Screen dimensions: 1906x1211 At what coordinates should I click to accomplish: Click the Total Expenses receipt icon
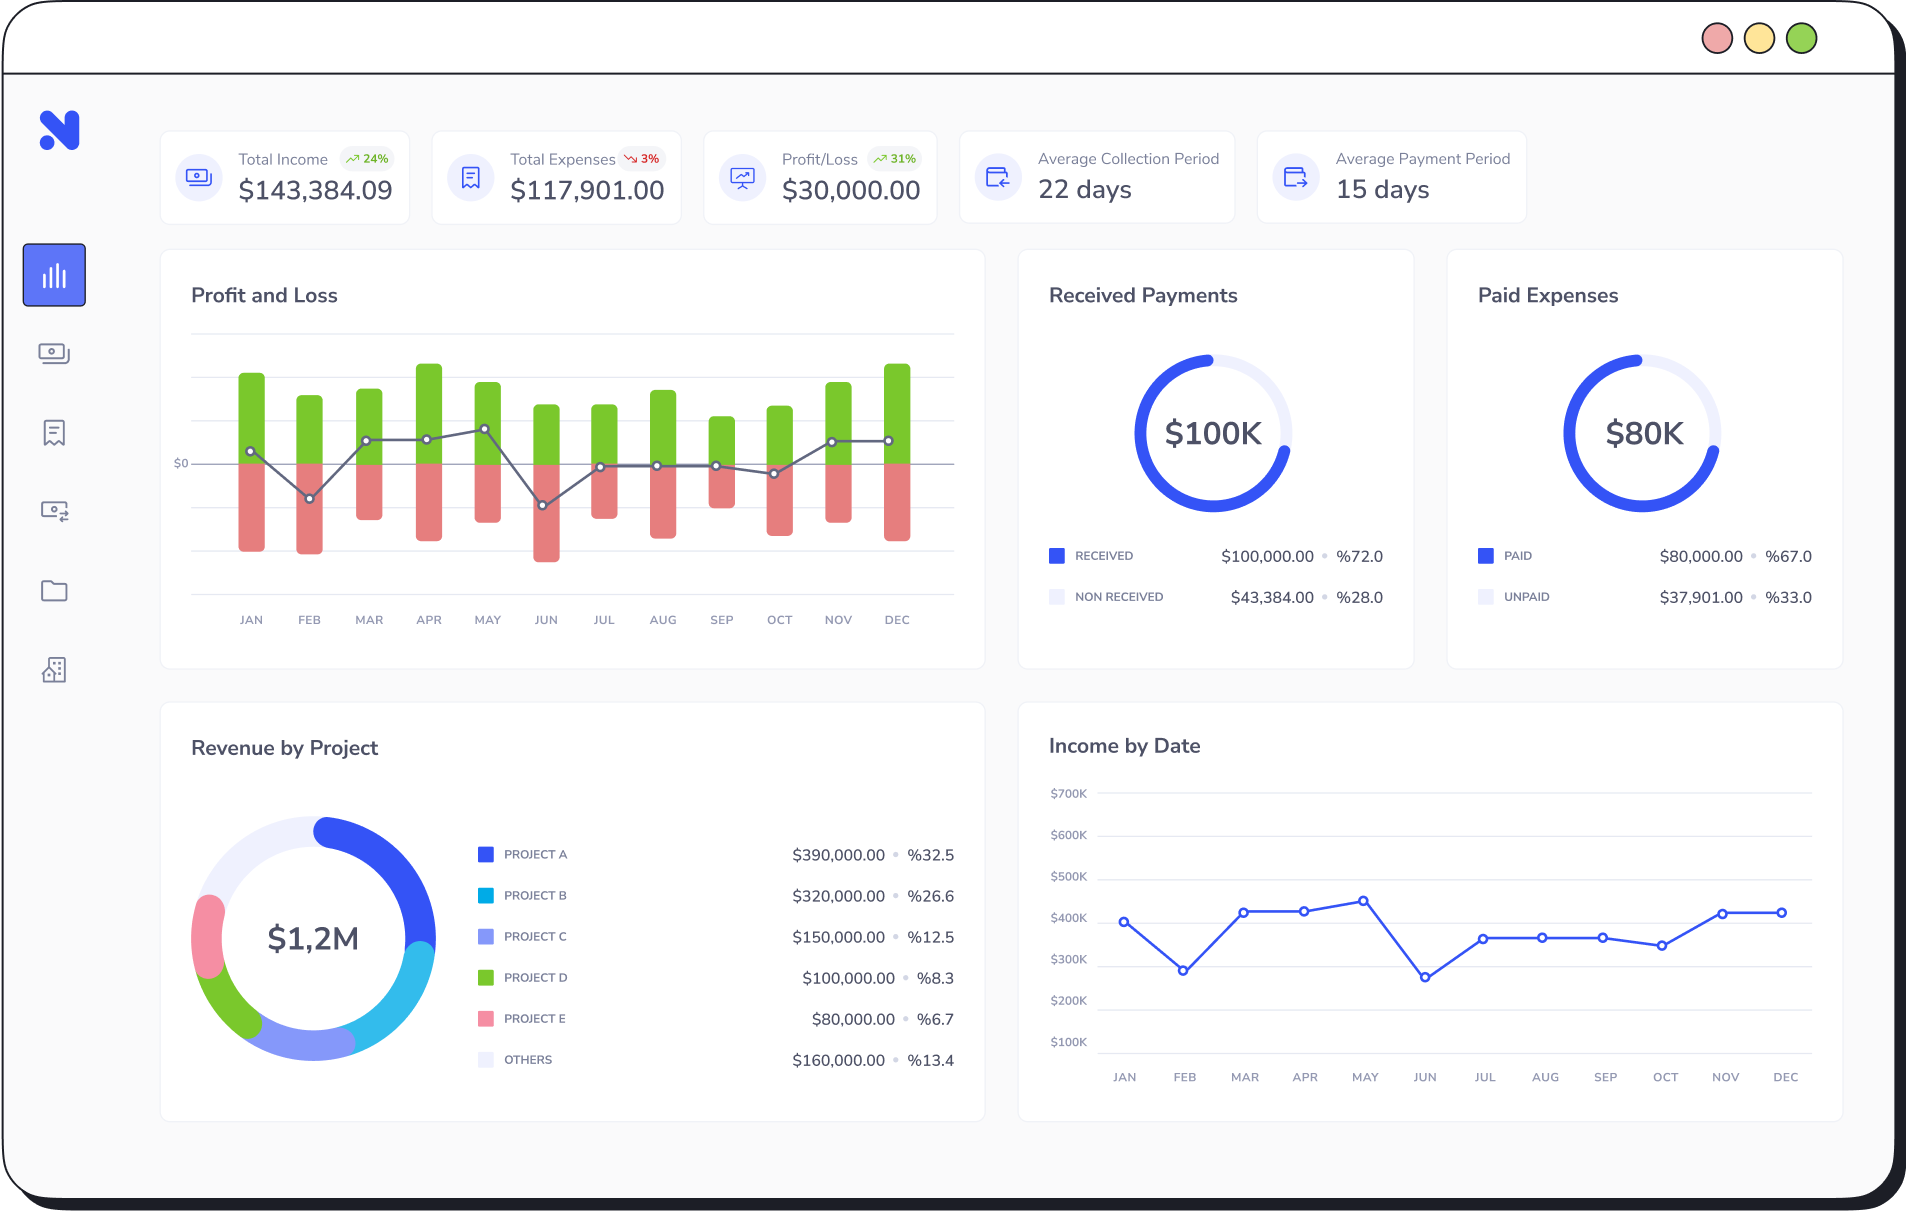tap(470, 177)
